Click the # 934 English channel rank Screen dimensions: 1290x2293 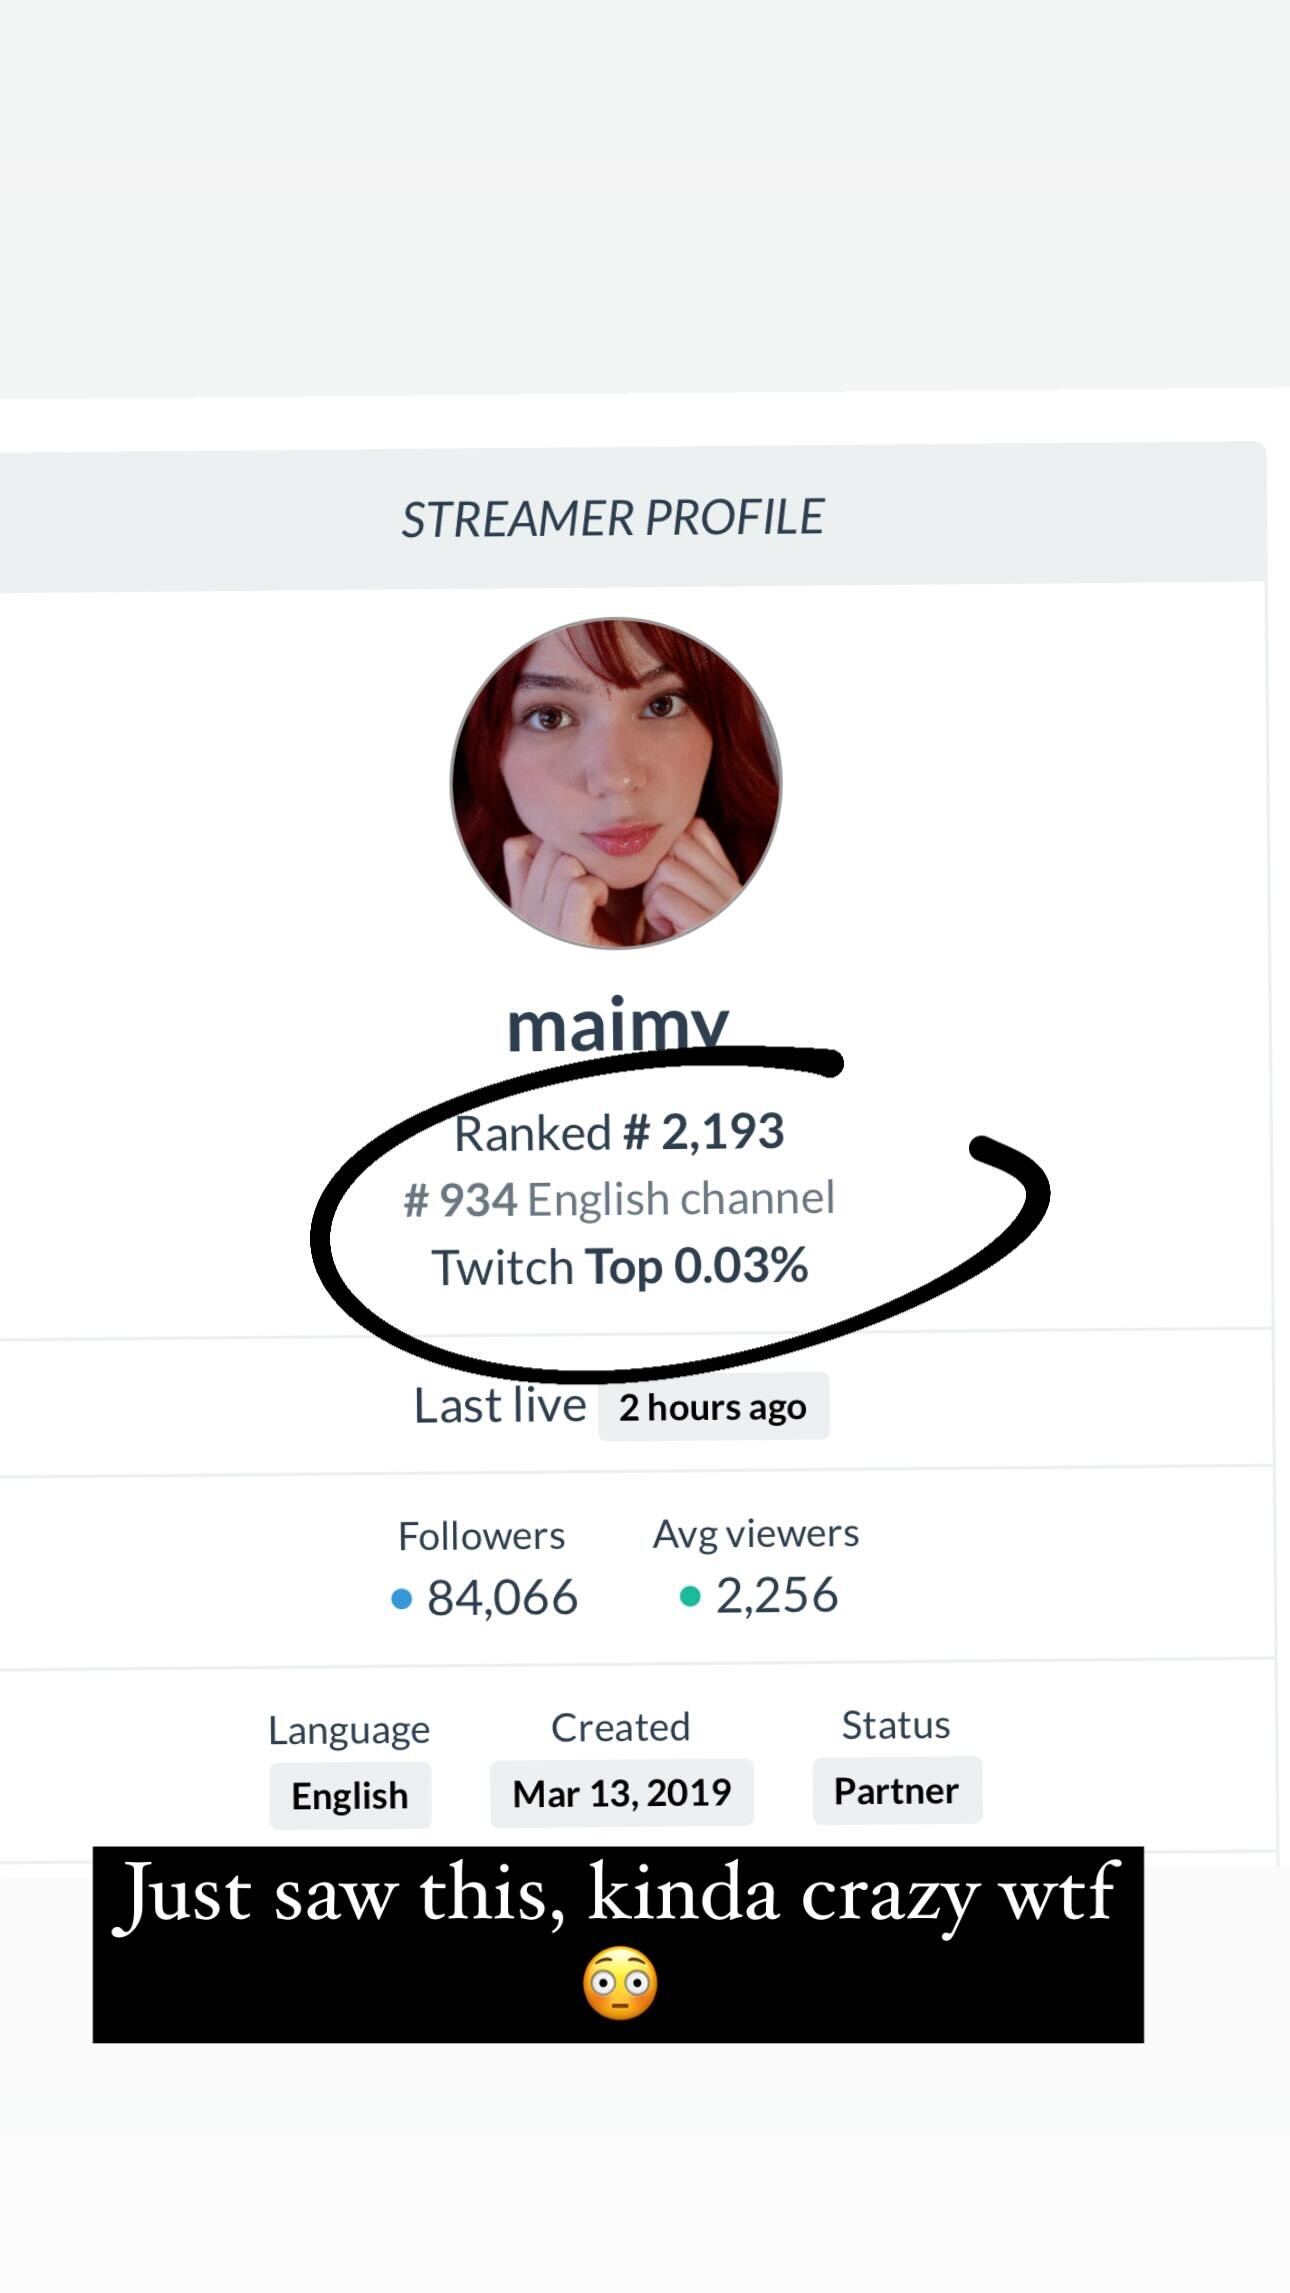619,1198
